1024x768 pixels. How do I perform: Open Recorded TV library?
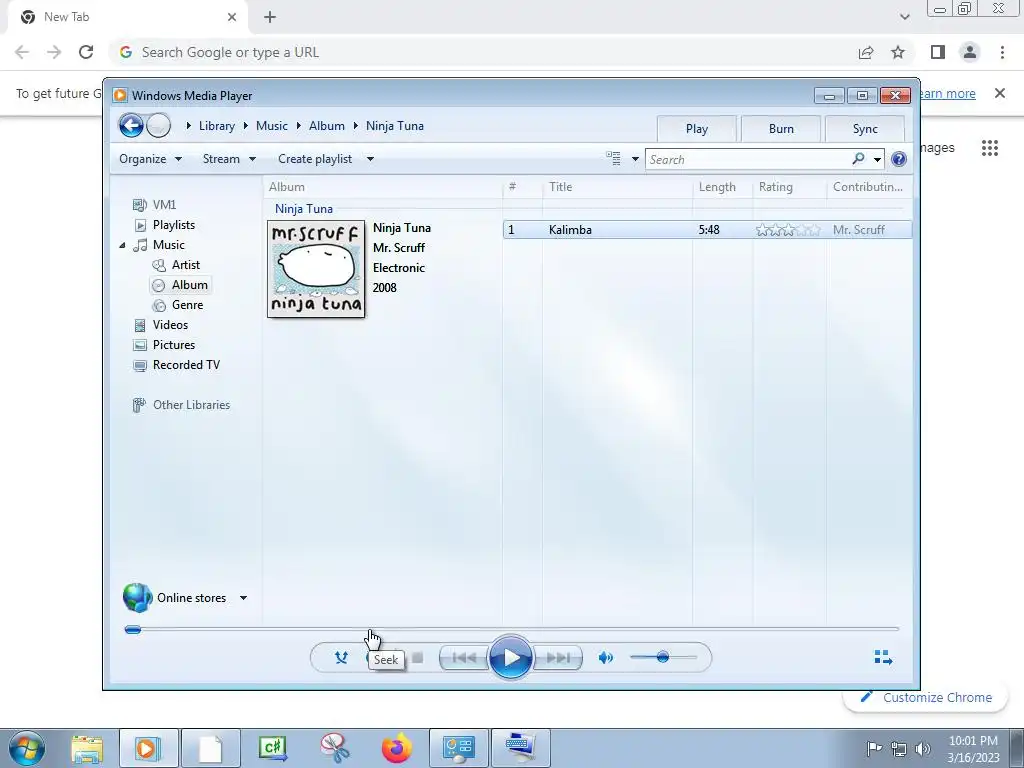point(186,365)
